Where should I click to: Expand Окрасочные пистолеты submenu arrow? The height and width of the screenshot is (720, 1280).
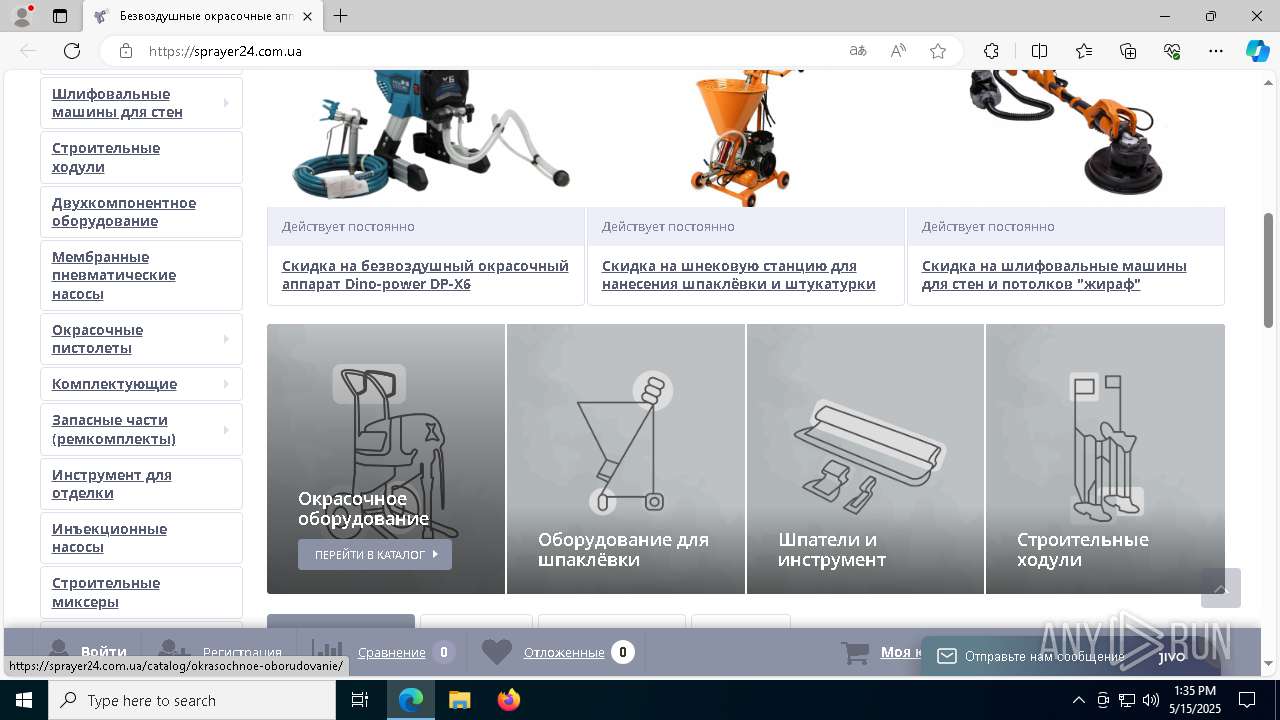coord(226,339)
